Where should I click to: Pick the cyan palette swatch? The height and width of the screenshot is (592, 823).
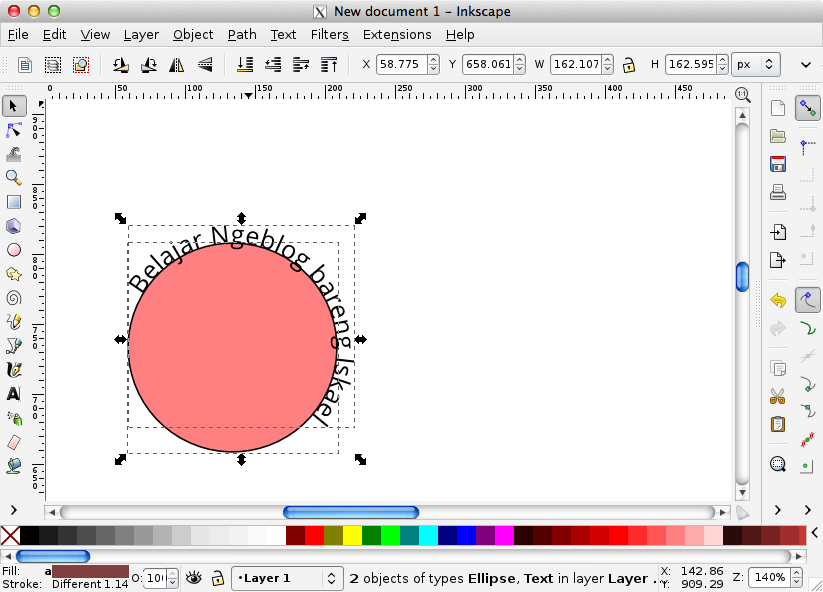[x=429, y=535]
